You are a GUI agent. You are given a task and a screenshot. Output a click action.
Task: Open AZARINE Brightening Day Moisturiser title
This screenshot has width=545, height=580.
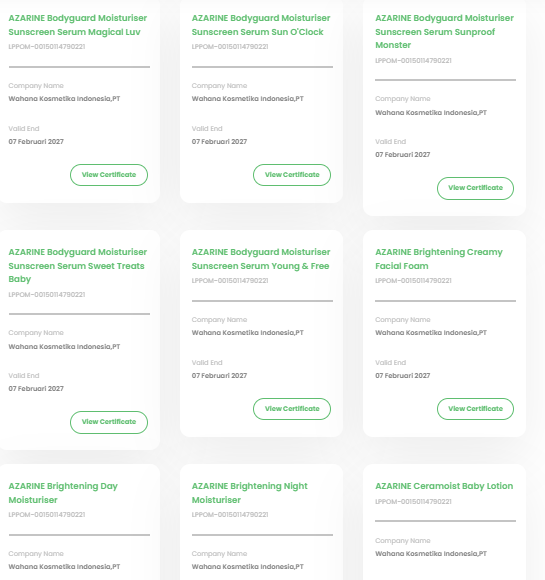point(63,493)
